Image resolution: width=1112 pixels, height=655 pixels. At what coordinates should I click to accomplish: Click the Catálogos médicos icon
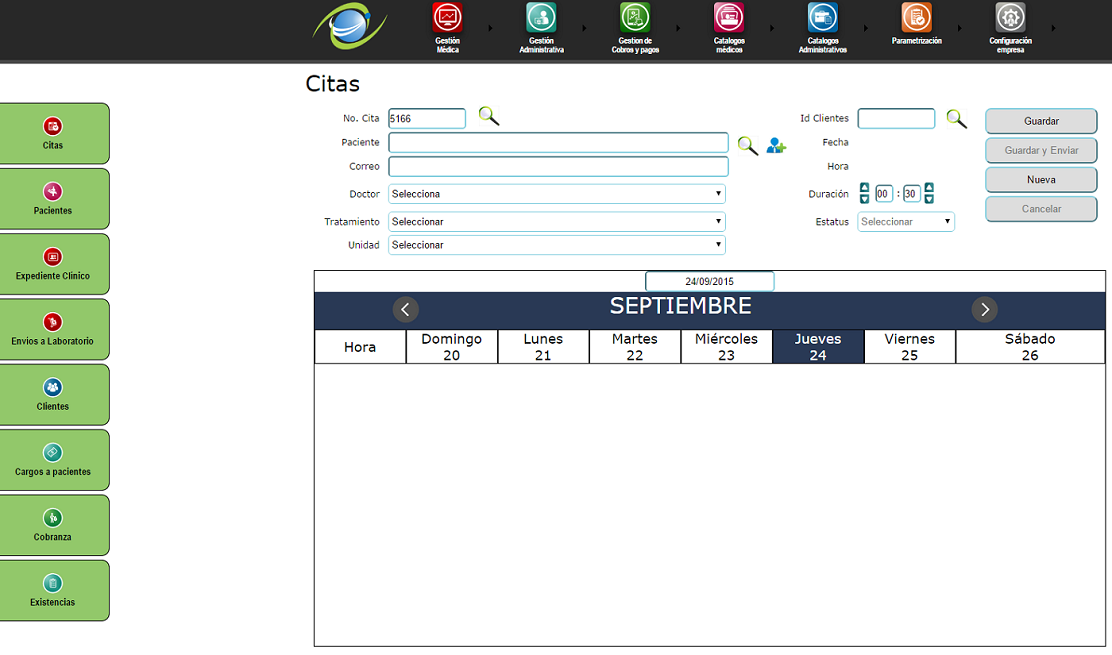click(x=728, y=18)
